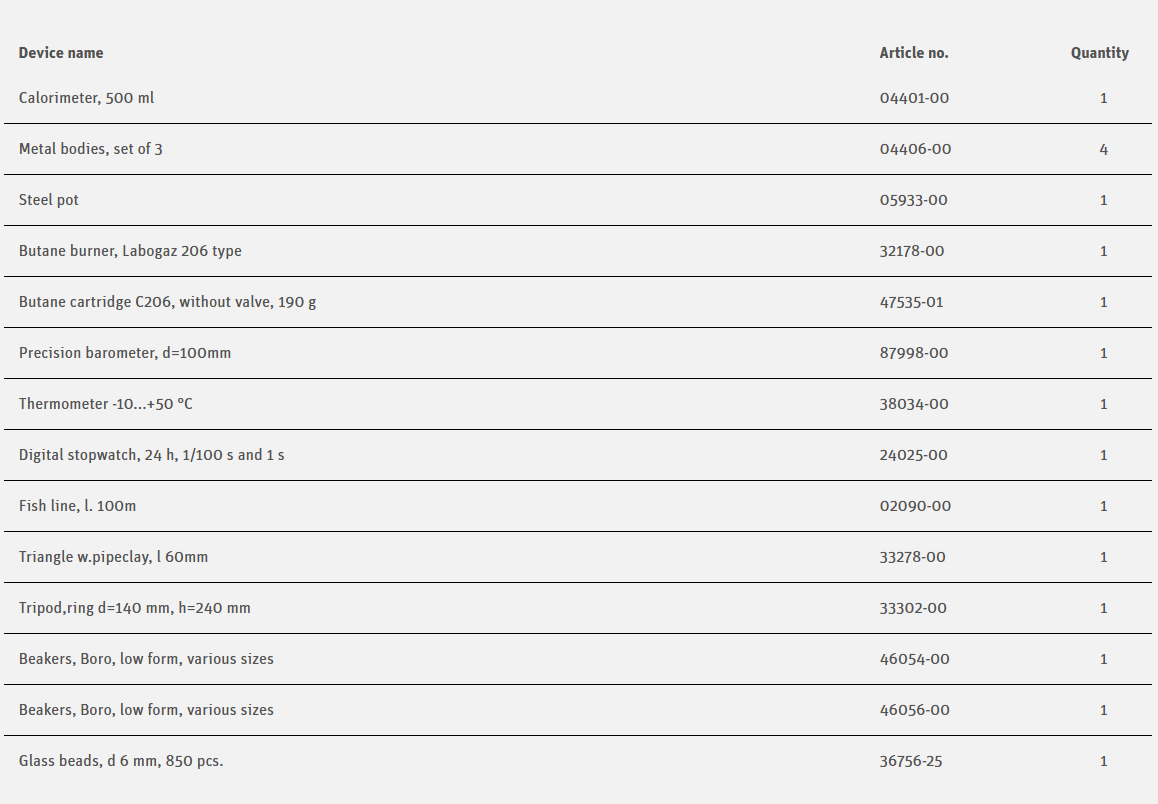Select Butane cartridge C206 item name
1158x804 pixels.
click(167, 302)
